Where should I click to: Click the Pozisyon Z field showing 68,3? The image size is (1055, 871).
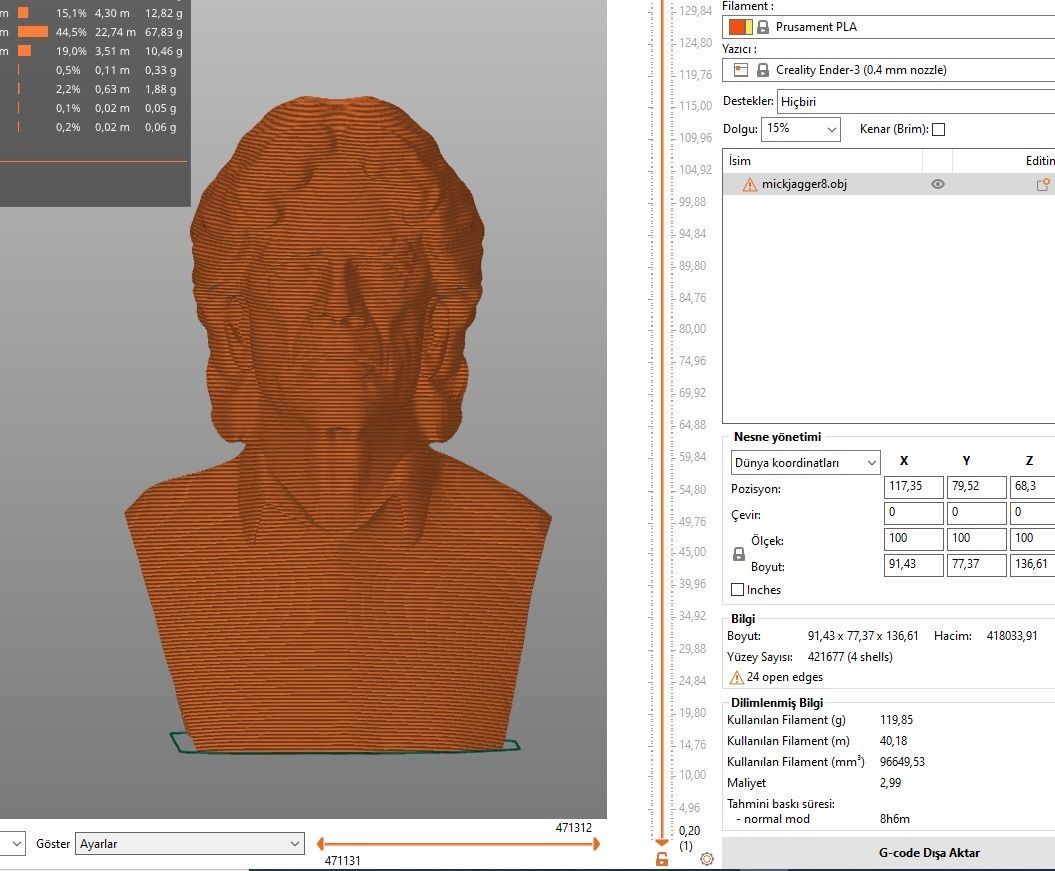point(1032,487)
